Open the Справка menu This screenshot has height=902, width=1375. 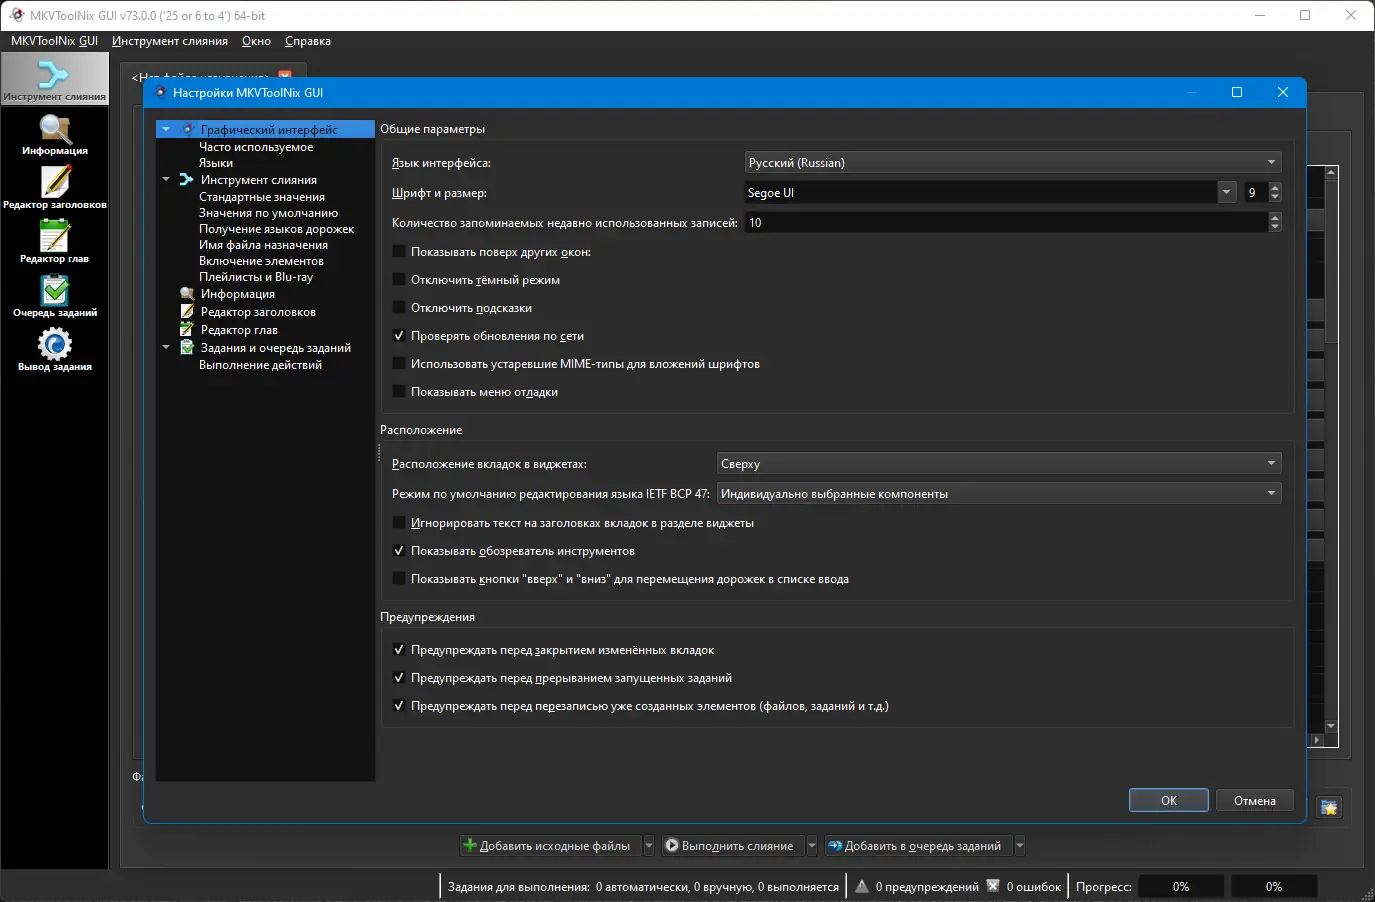tap(308, 41)
